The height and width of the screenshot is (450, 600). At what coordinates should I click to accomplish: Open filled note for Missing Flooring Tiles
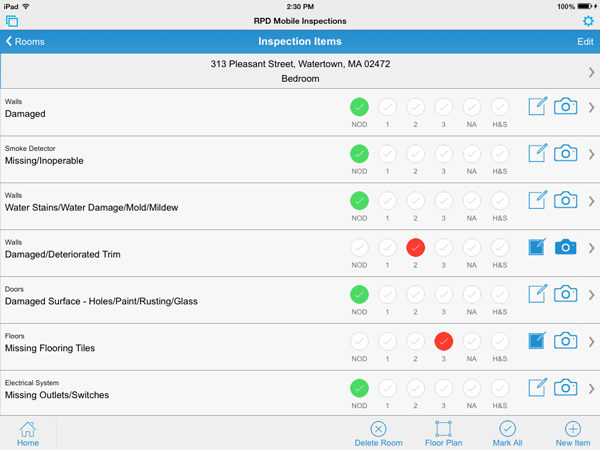[x=538, y=341]
